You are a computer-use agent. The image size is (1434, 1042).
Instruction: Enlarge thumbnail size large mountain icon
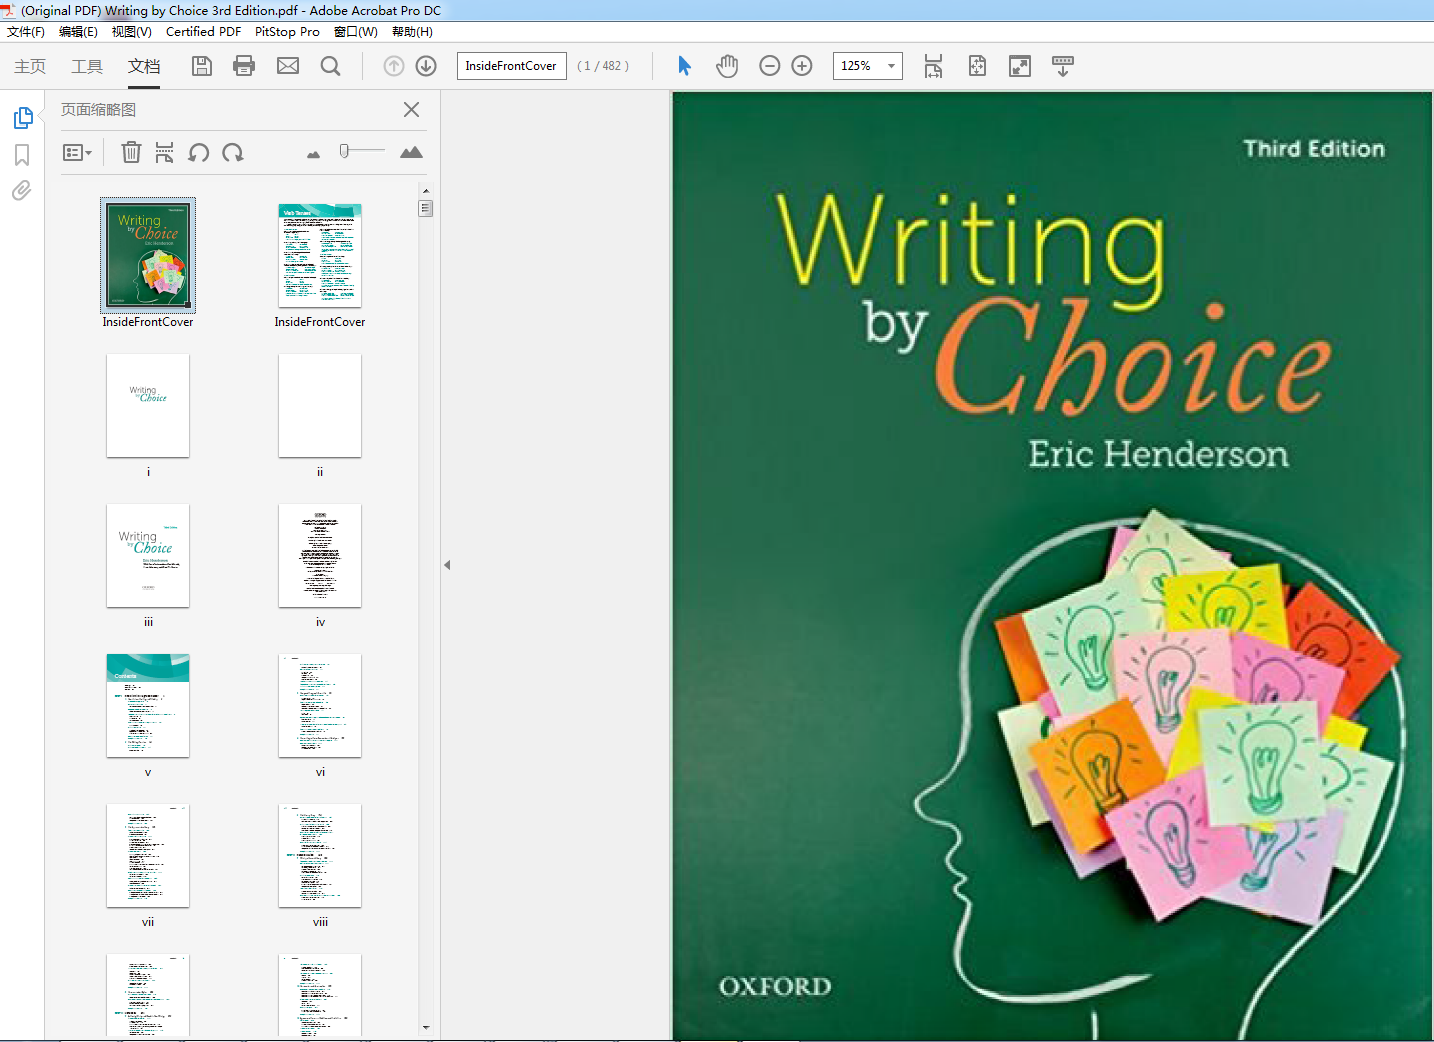[x=411, y=152]
